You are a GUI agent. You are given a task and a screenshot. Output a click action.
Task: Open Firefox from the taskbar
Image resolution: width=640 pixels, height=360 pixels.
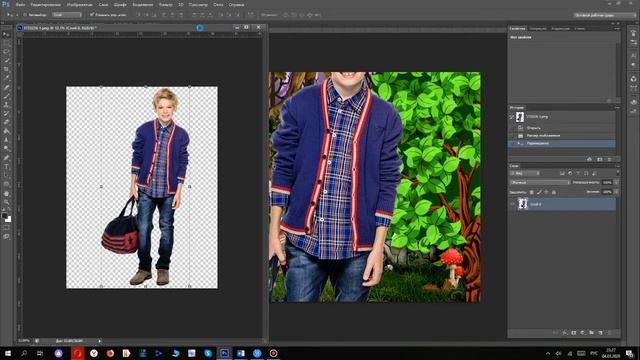[x=110, y=353]
